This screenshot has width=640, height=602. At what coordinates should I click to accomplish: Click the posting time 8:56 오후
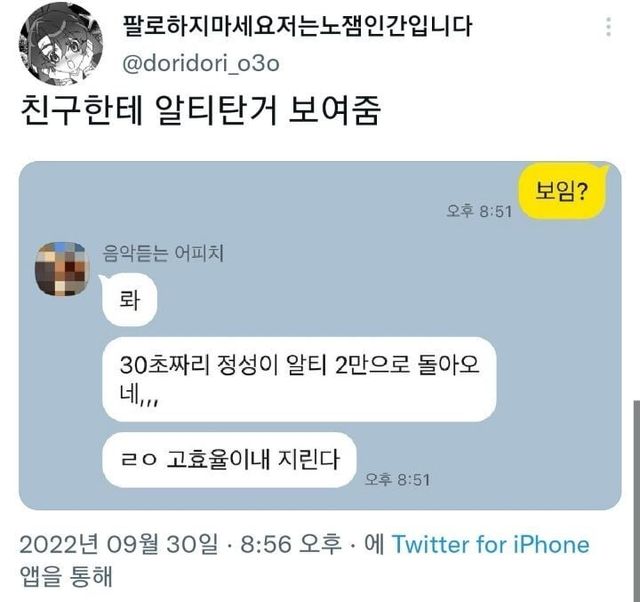(291, 544)
